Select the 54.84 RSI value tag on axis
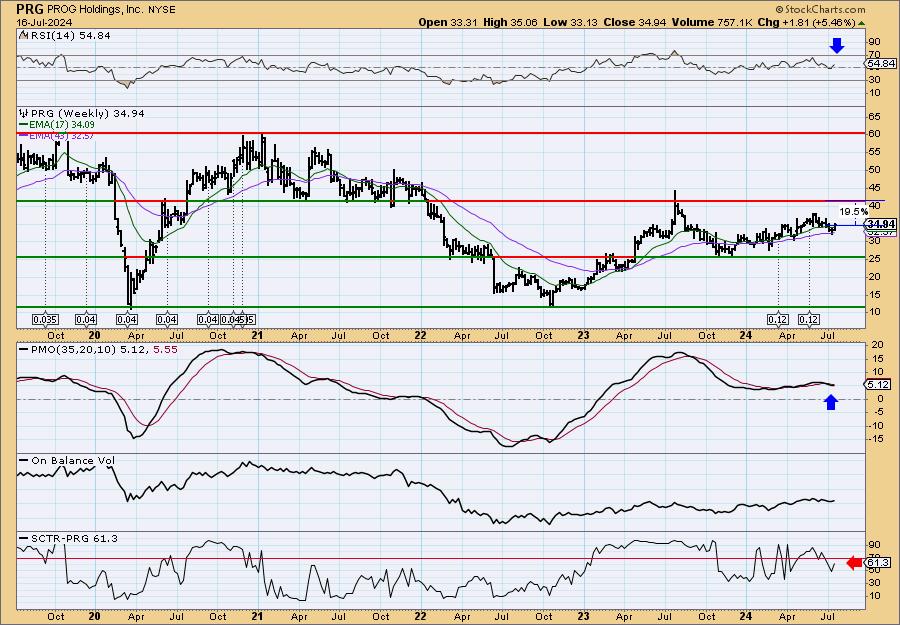Viewport: 900px width, 625px height. (881, 63)
